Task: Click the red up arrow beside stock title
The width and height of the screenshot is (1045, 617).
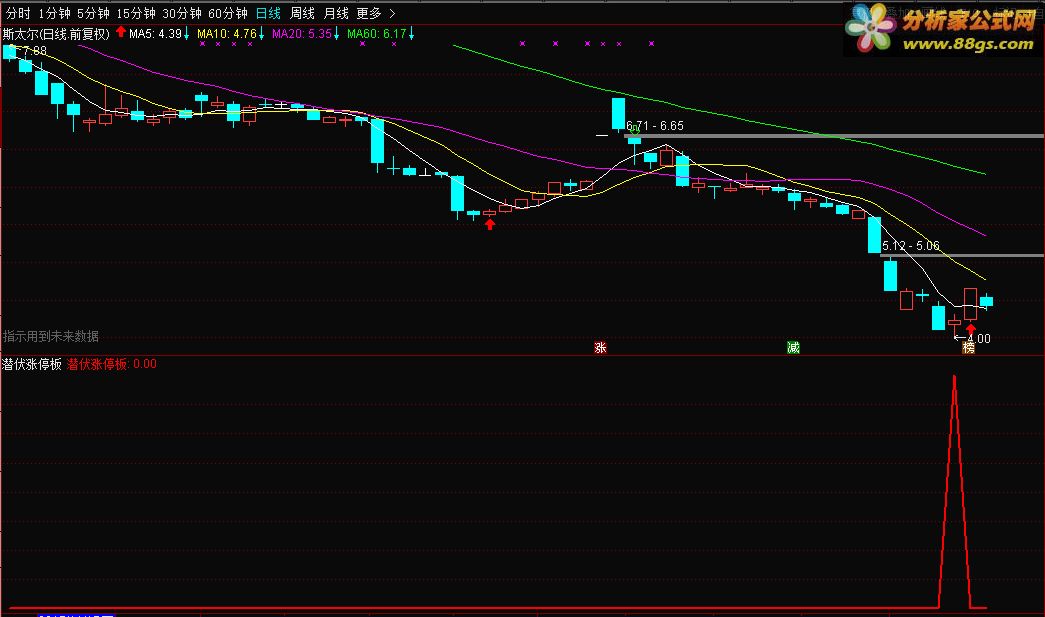Action: 121,31
